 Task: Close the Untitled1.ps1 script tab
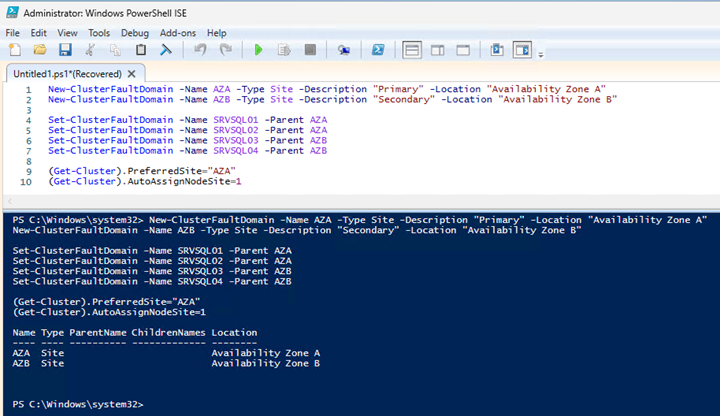(132, 74)
